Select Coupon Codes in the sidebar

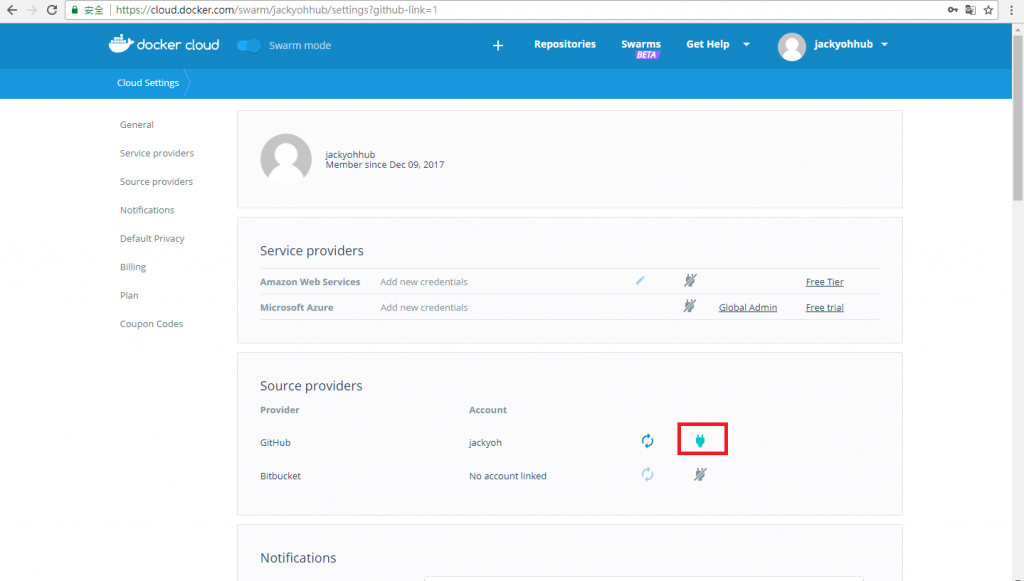[151, 324]
